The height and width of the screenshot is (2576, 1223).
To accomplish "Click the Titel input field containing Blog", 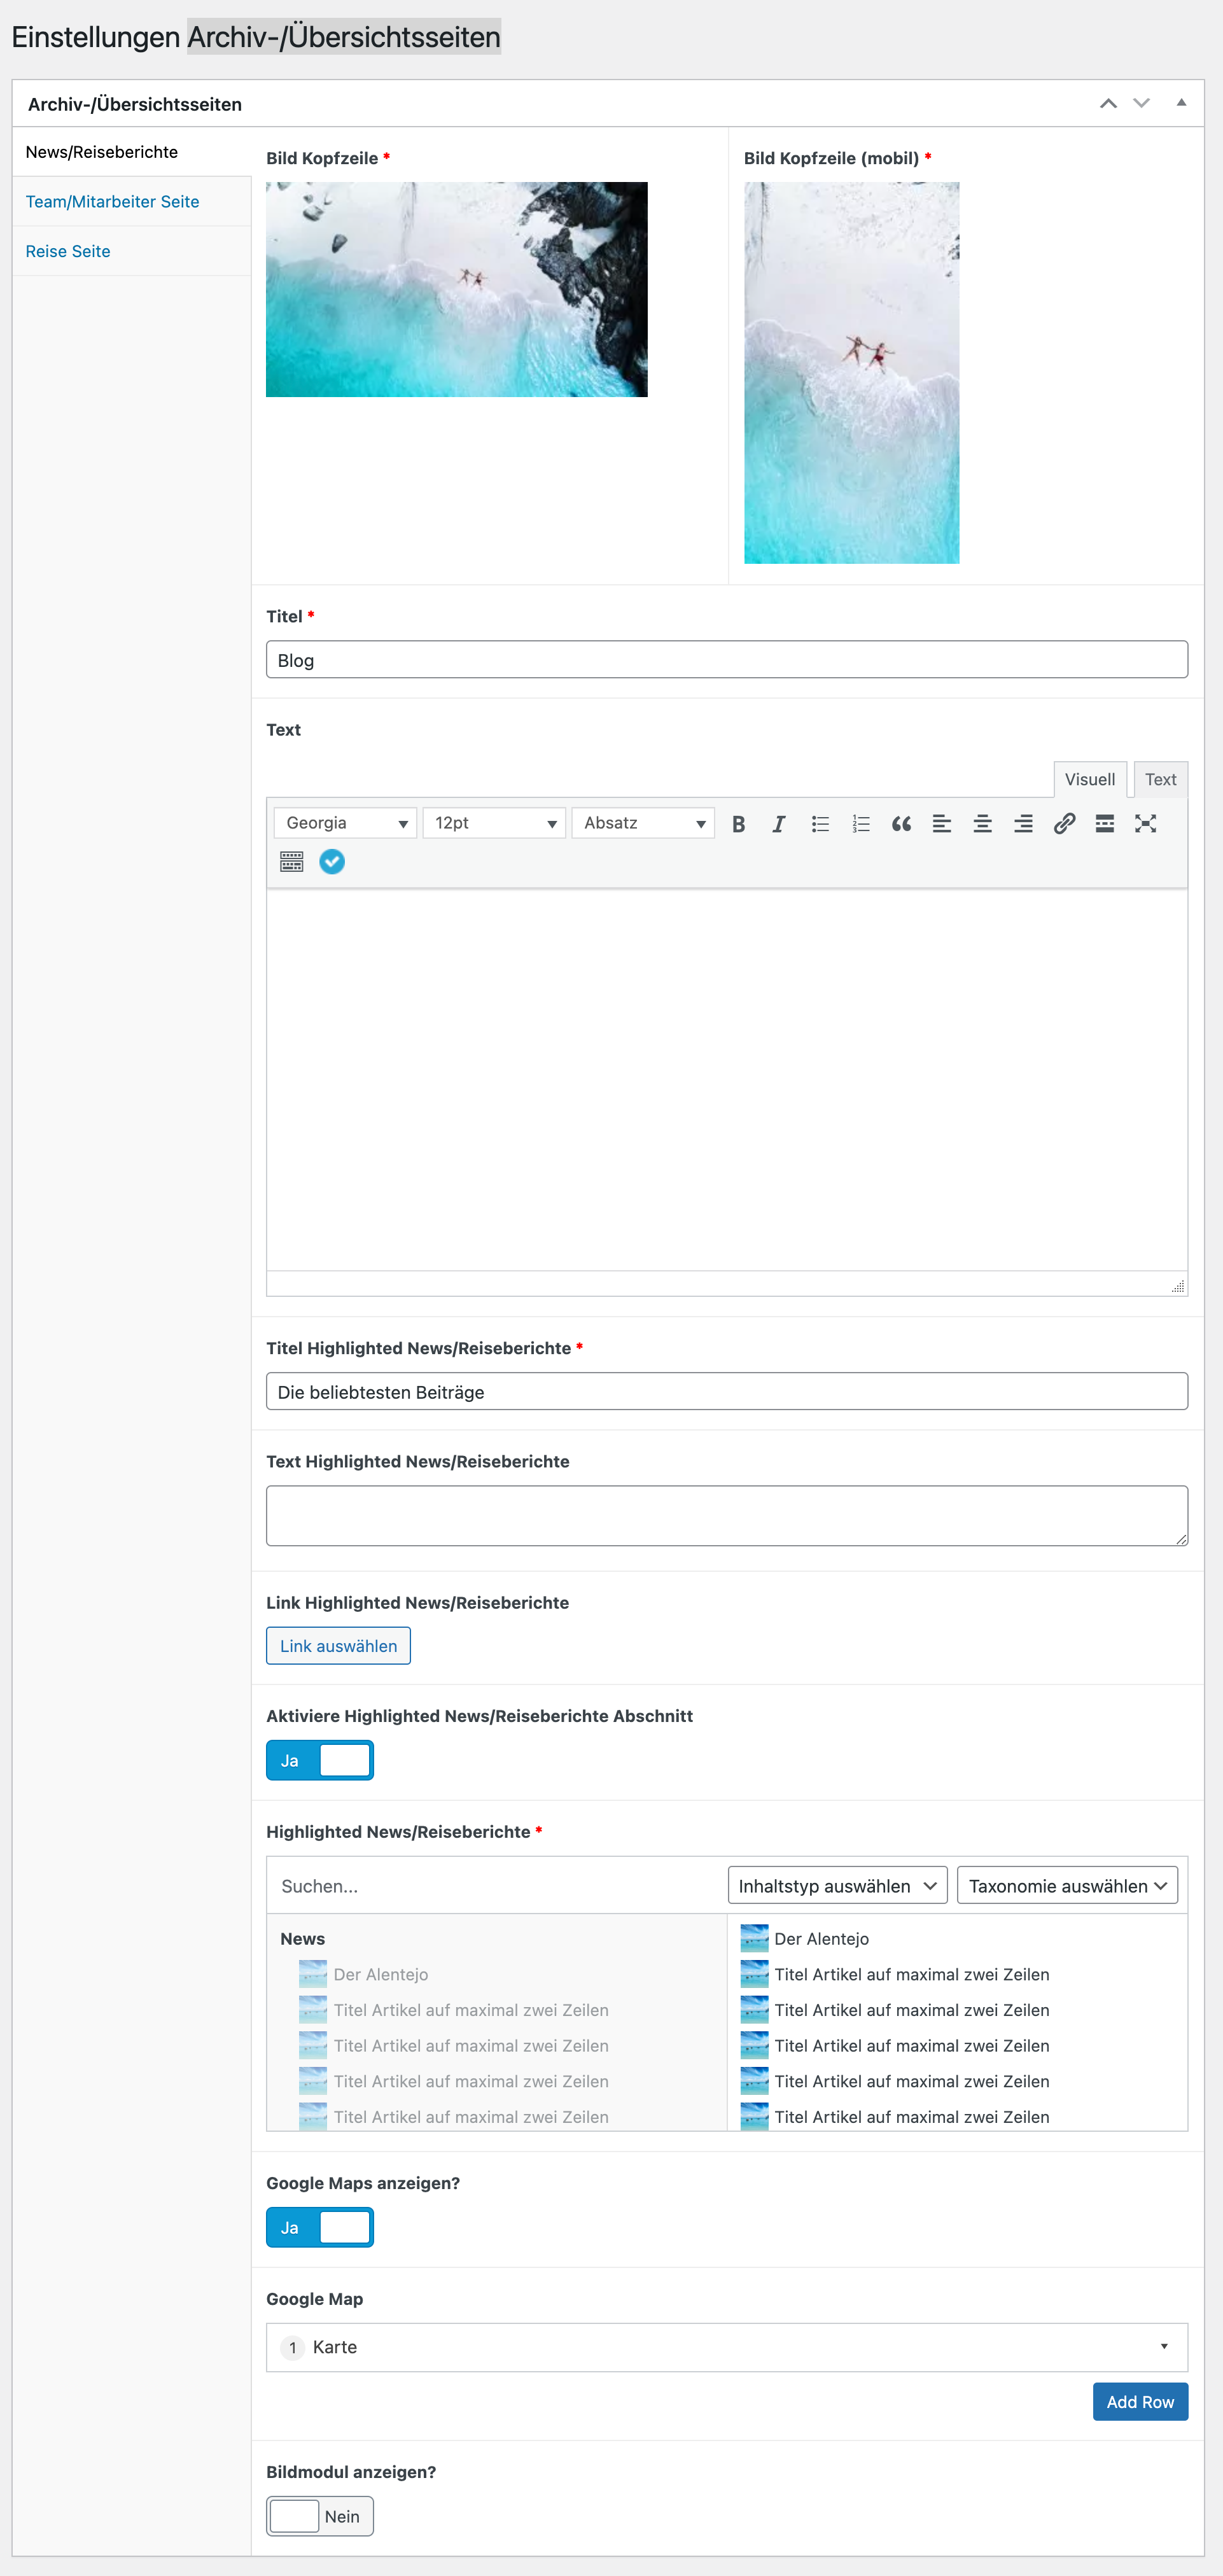I will tap(726, 660).
